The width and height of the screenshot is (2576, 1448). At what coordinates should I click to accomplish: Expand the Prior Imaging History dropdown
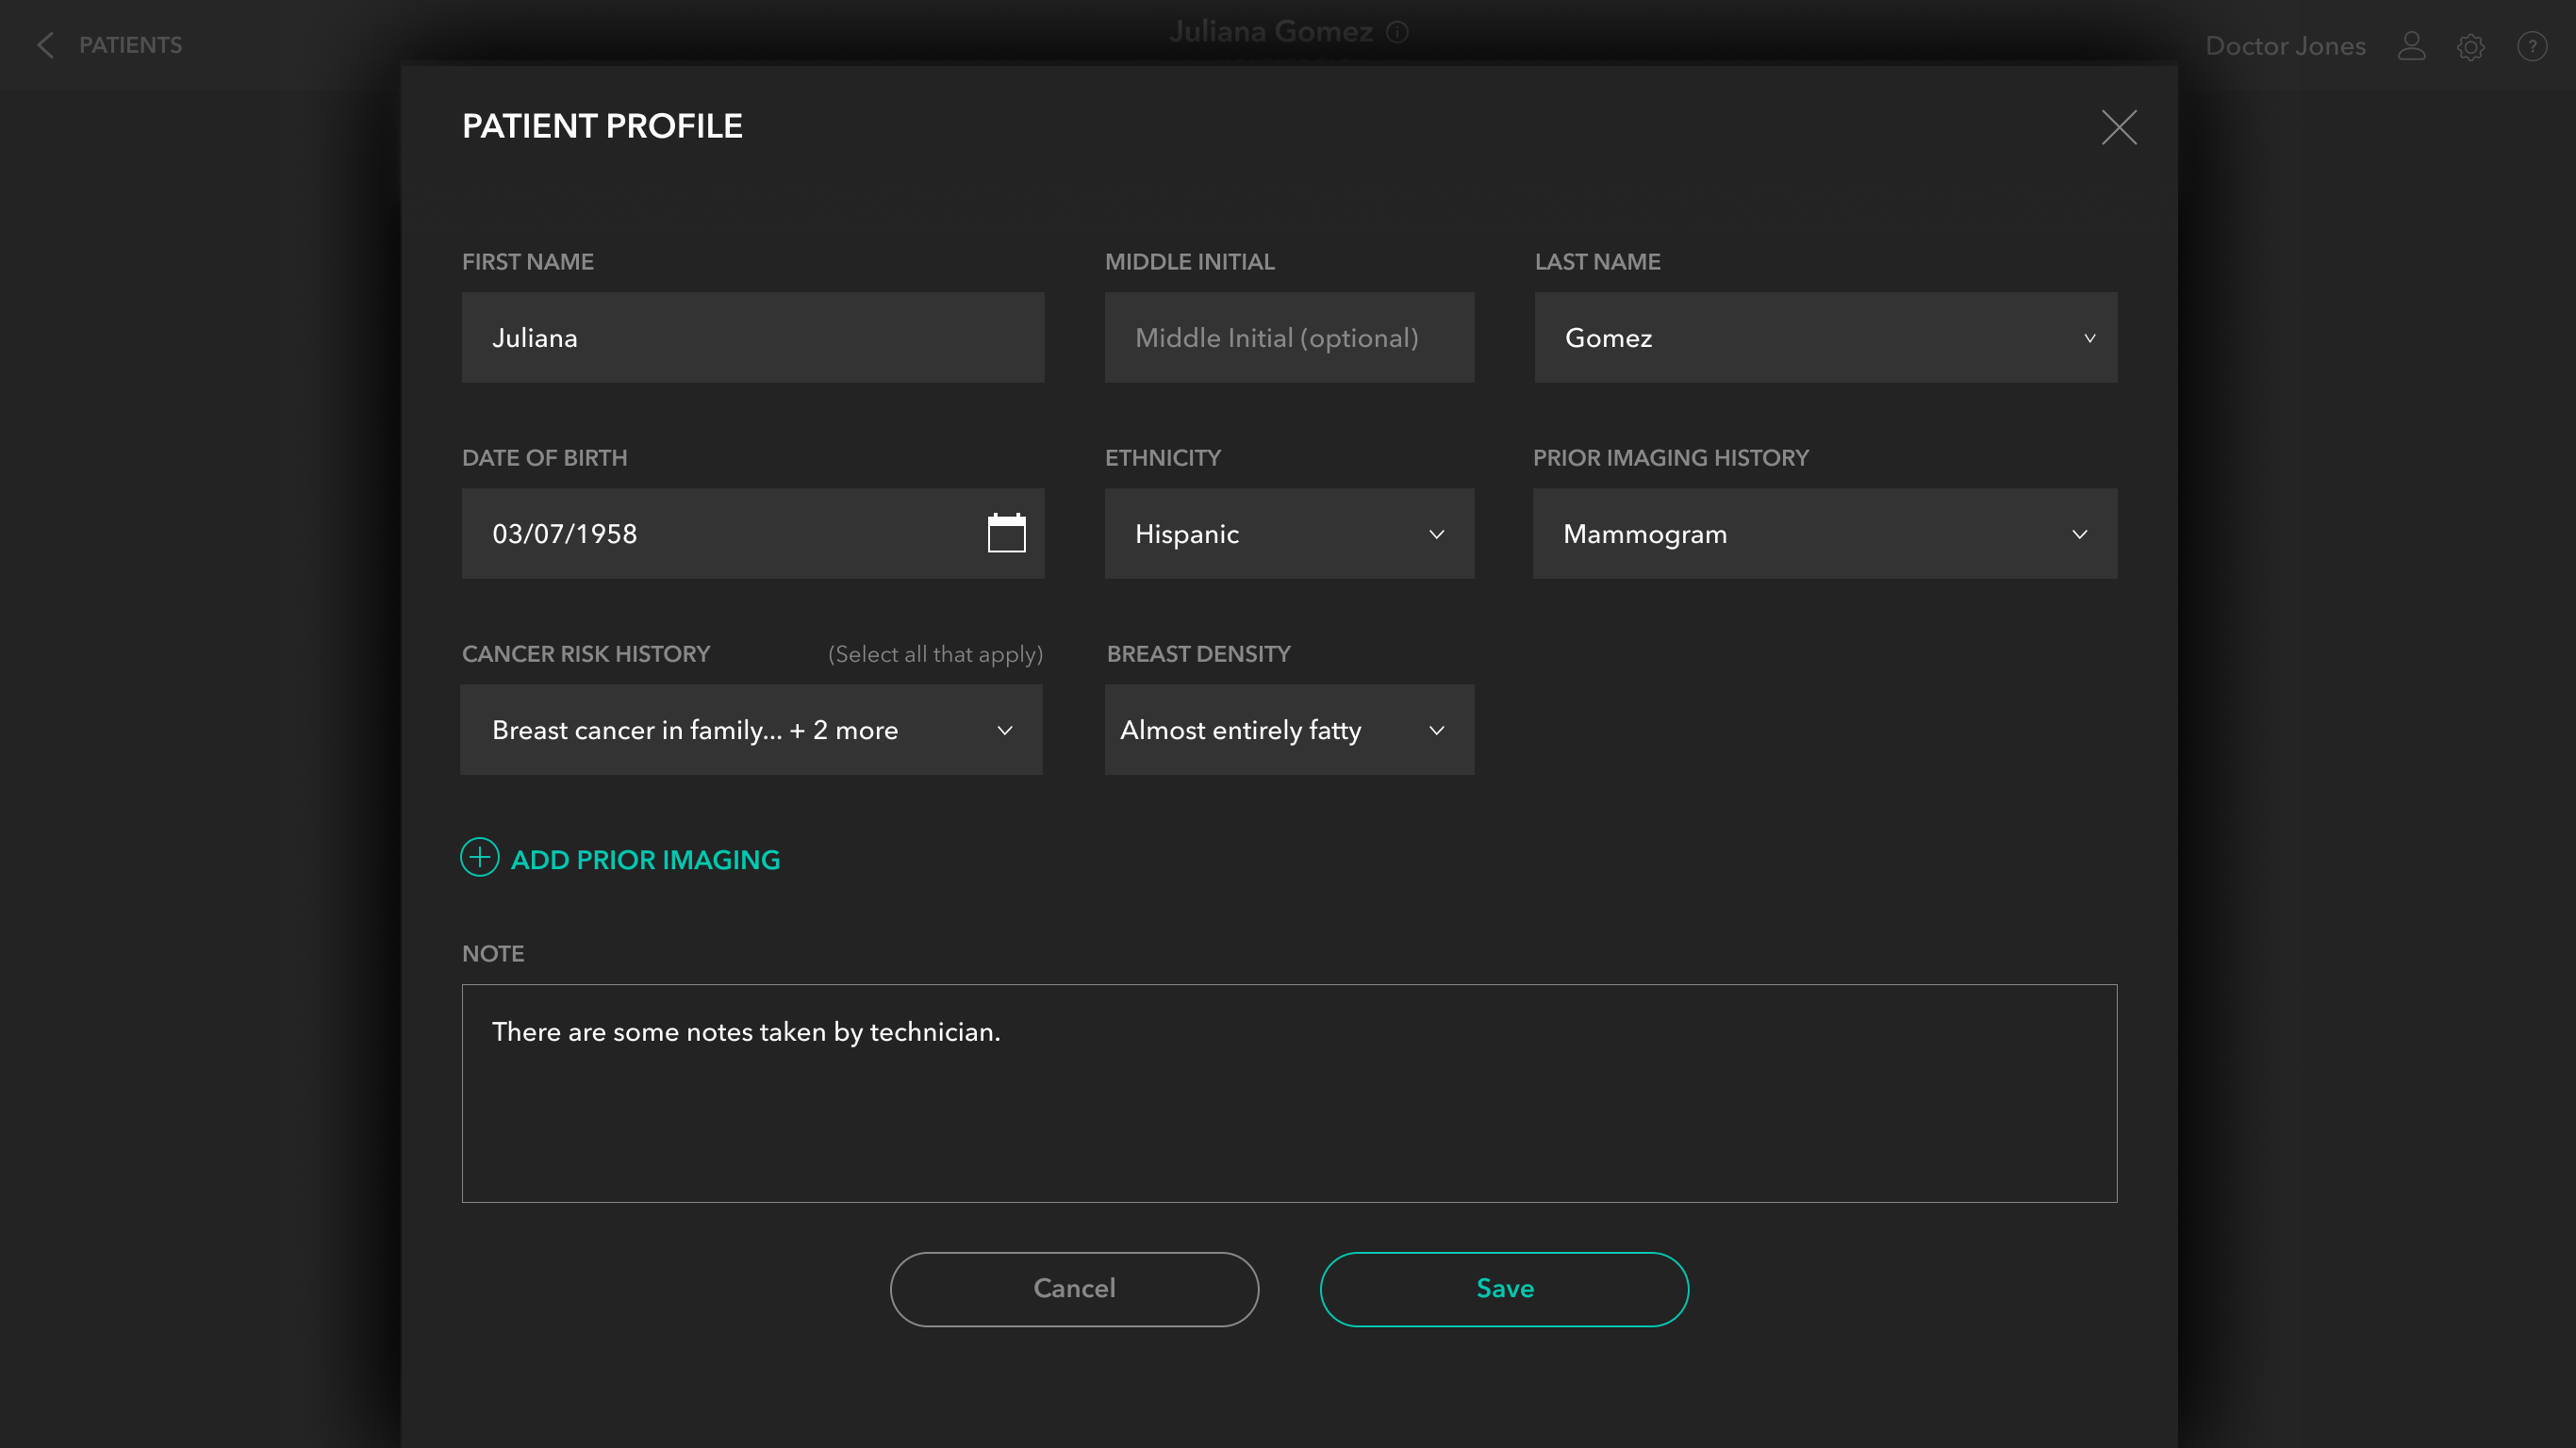pos(1824,534)
